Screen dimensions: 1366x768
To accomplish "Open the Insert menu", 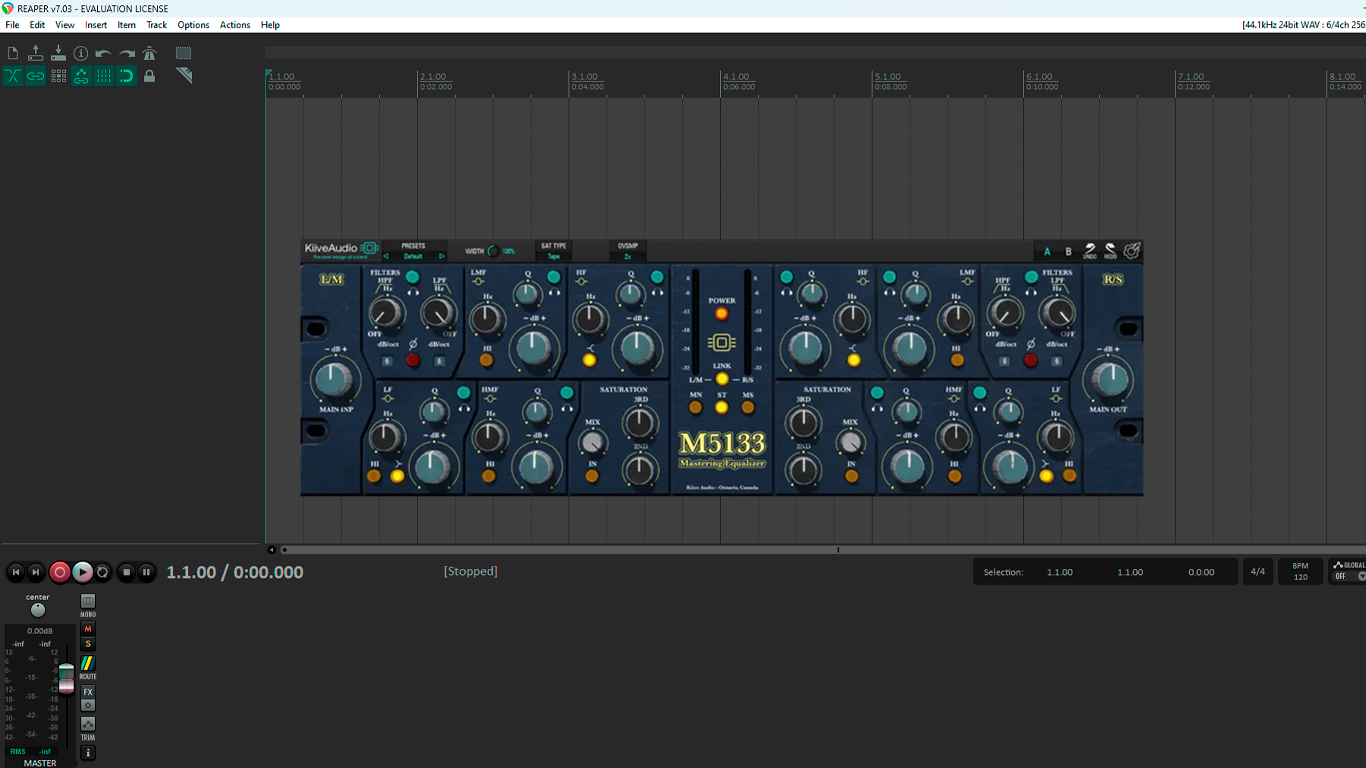I will coord(96,25).
